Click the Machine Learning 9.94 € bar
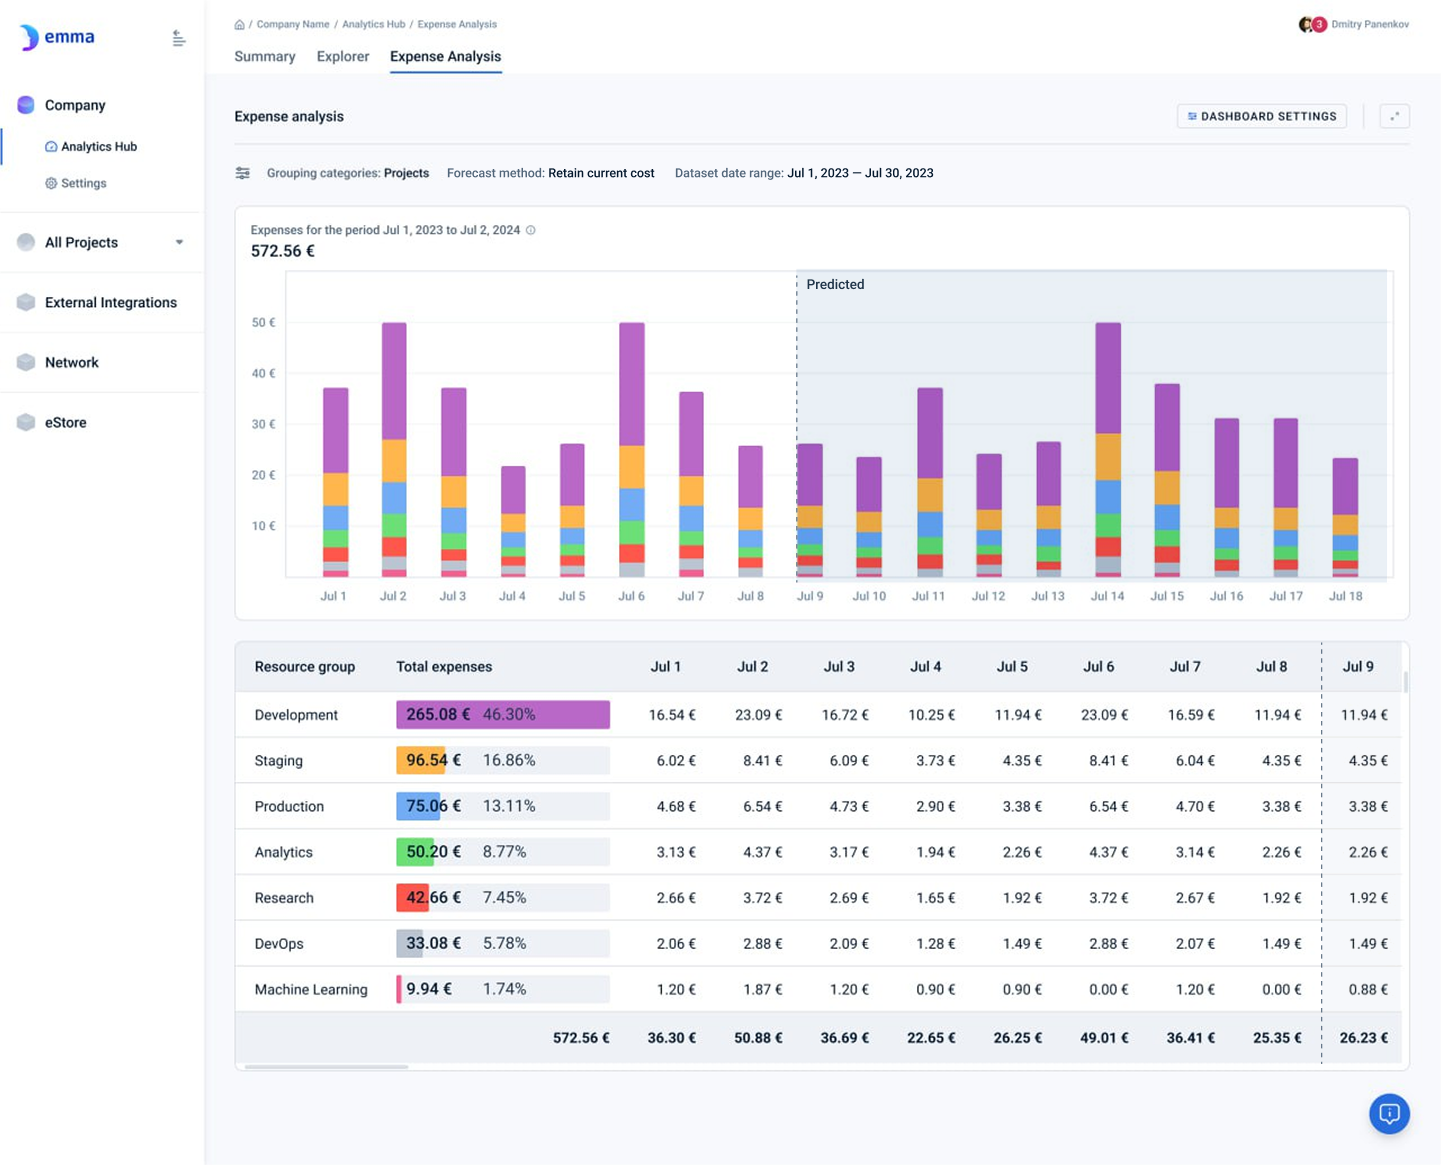 pos(399,989)
